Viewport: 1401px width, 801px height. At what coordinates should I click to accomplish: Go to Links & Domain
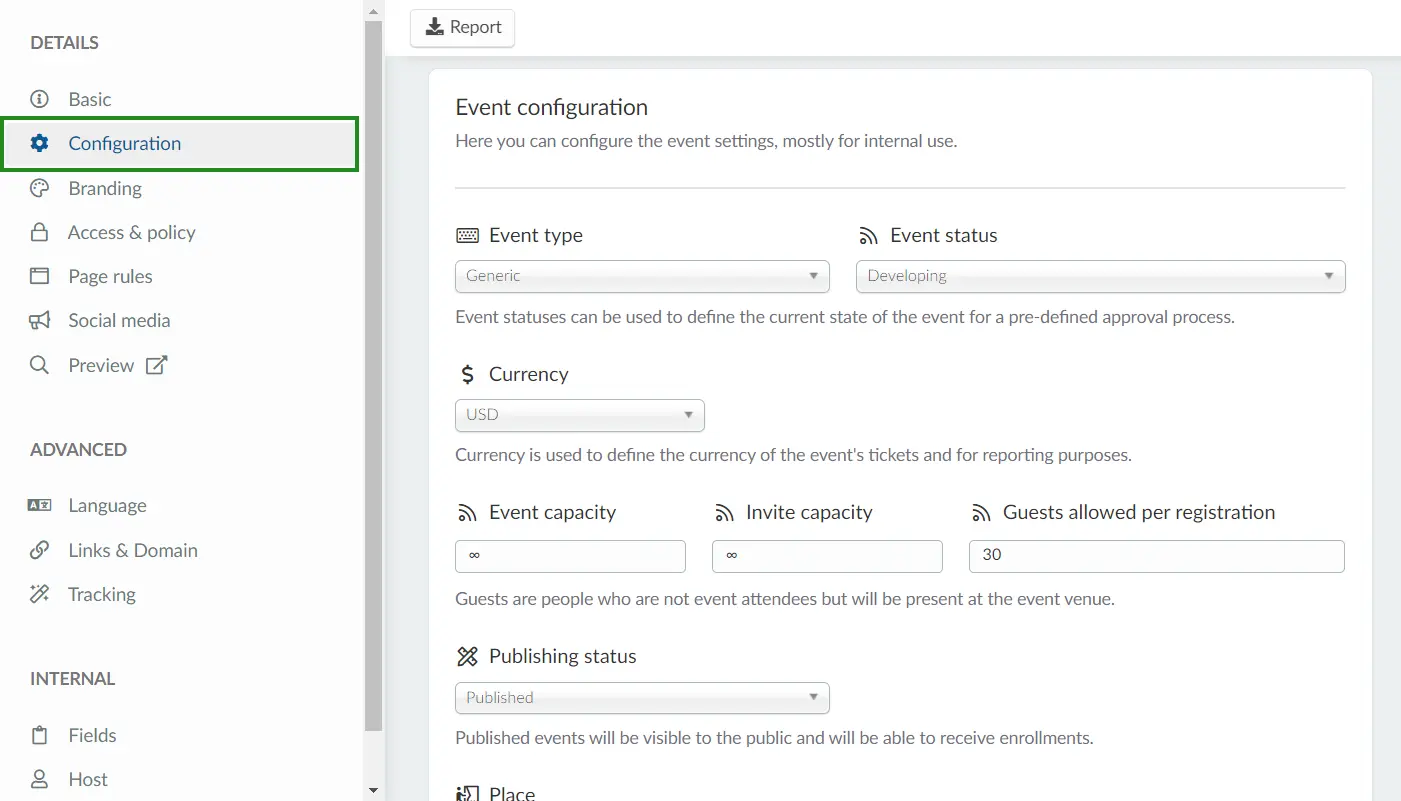coord(132,550)
